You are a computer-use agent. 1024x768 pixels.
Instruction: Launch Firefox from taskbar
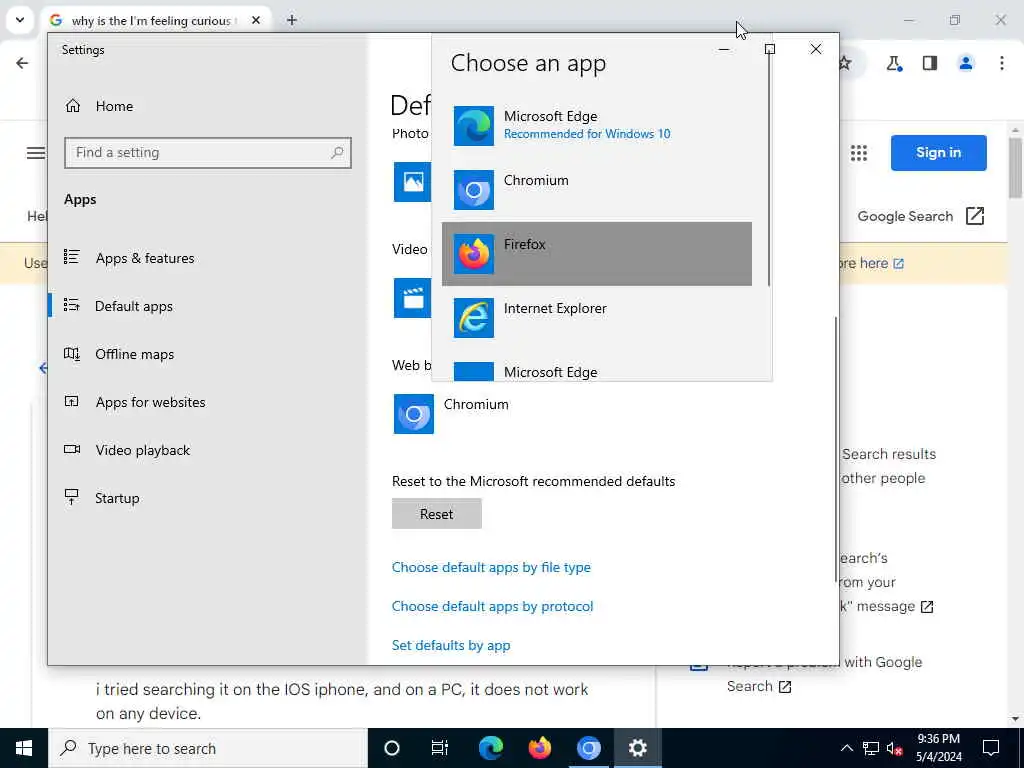tap(539, 748)
